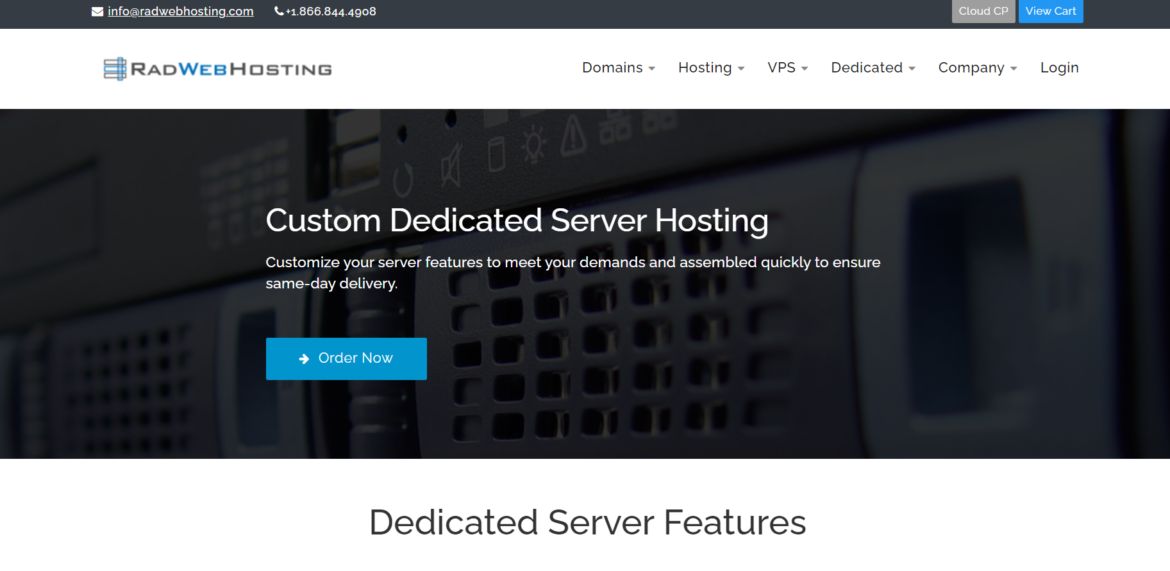Viewport: 1170px width, 571px height.
Task: Click the envelope icon beside the email address
Action: pos(97,12)
